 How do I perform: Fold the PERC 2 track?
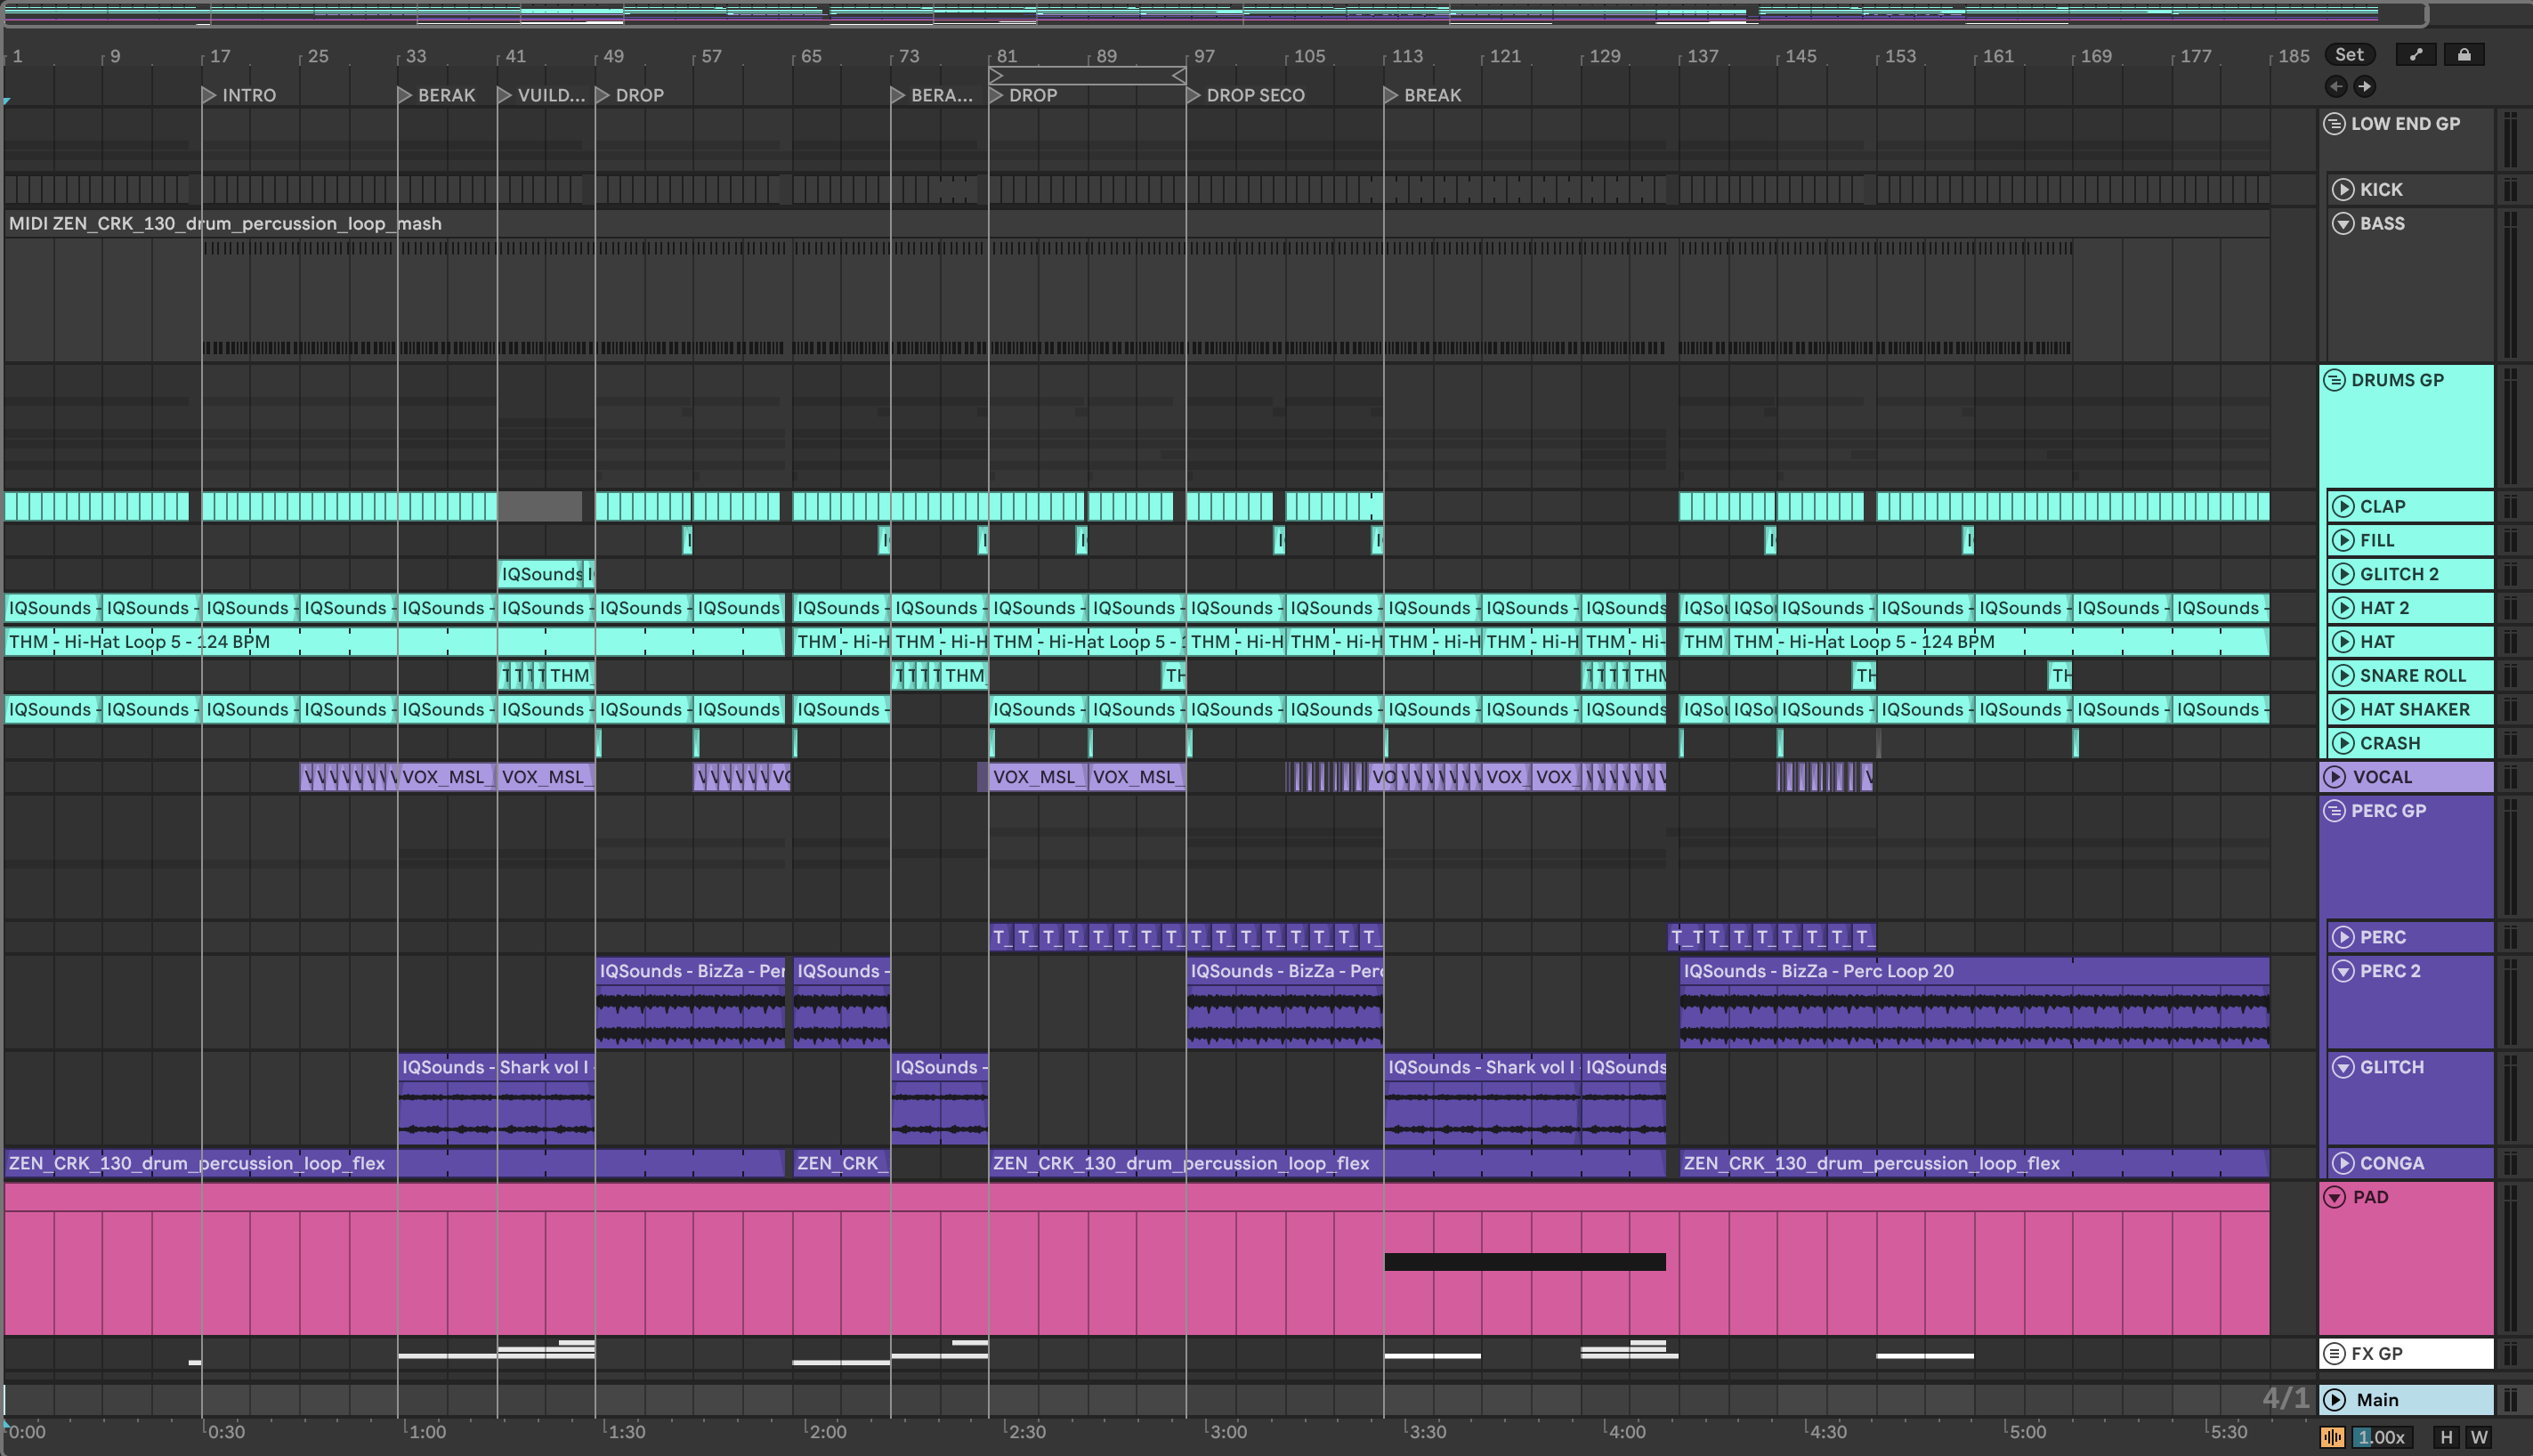pos(2343,972)
